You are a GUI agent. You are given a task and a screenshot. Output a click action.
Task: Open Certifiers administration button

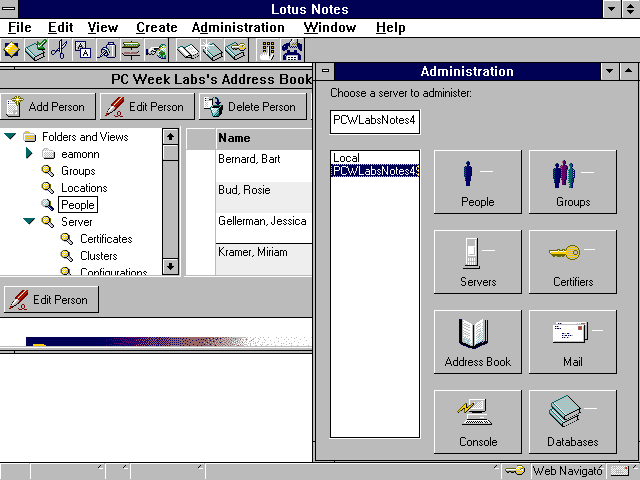(573, 262)
